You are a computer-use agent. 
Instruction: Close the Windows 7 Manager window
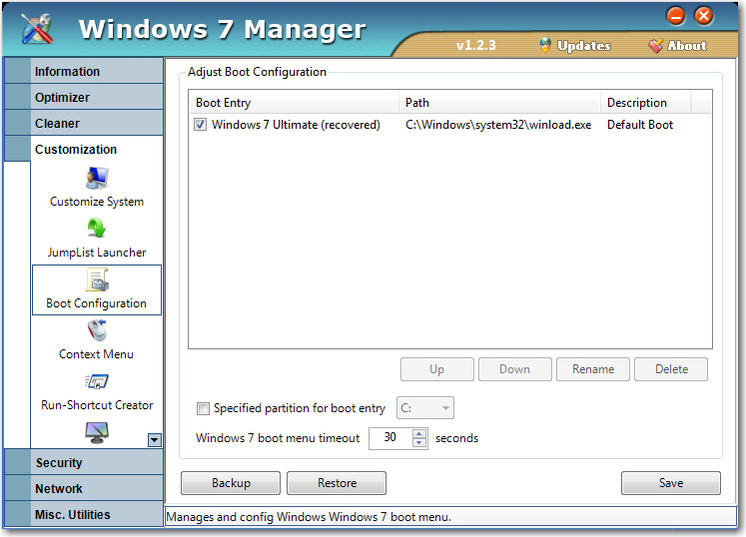point(704,16)
